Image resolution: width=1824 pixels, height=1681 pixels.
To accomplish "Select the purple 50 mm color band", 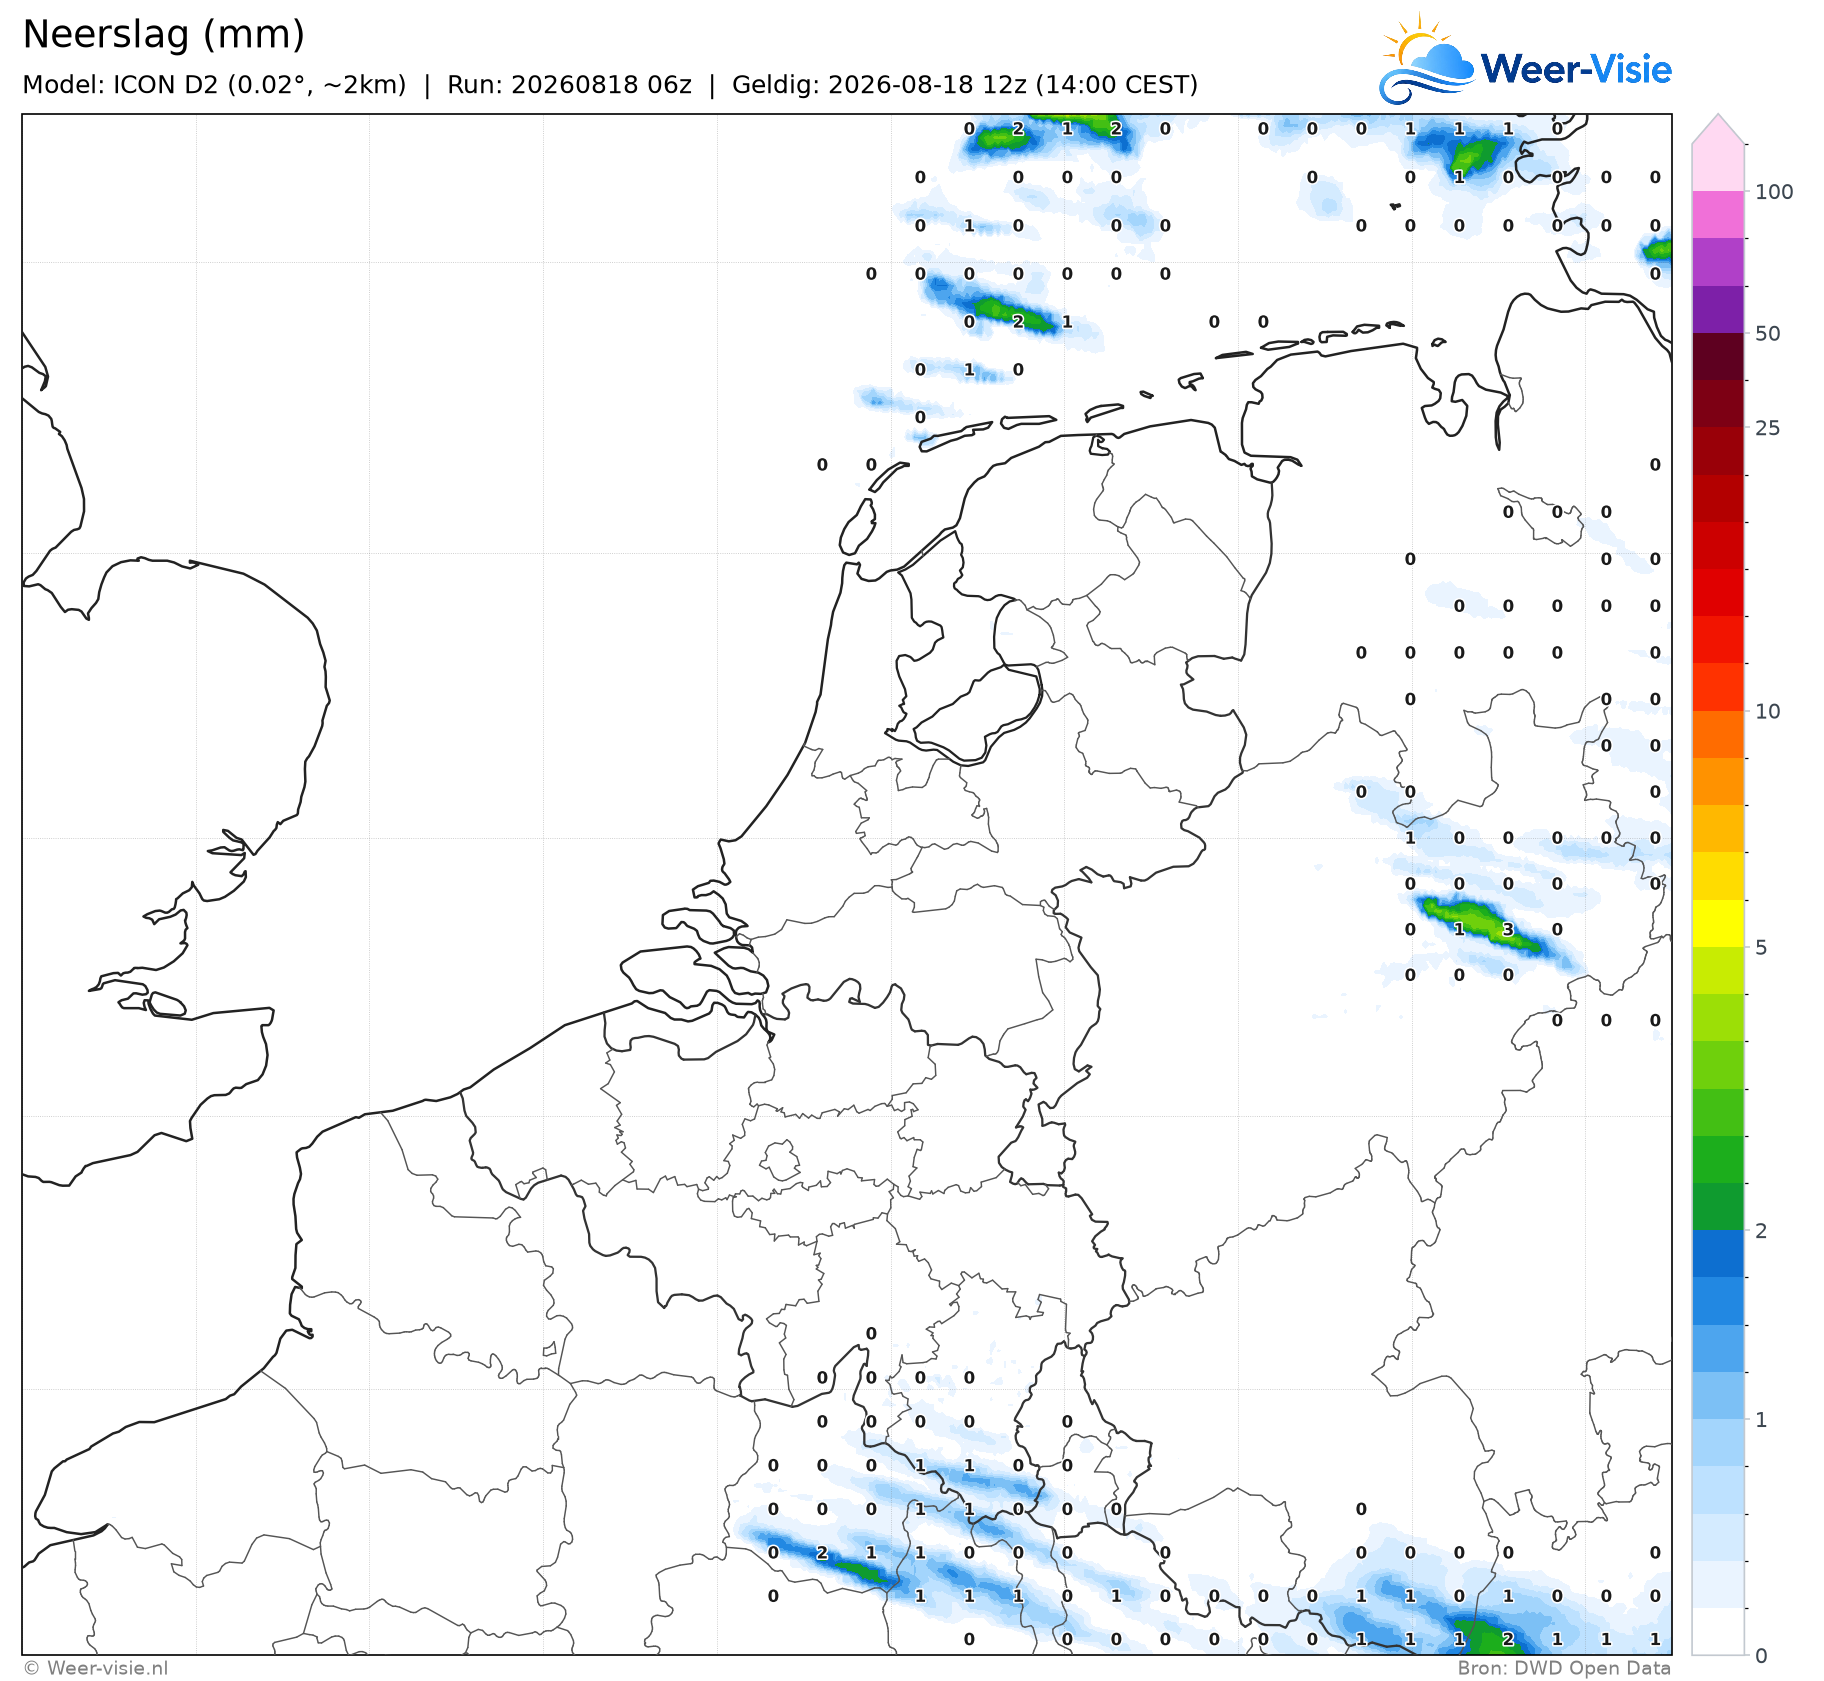I will [1718, 310].
